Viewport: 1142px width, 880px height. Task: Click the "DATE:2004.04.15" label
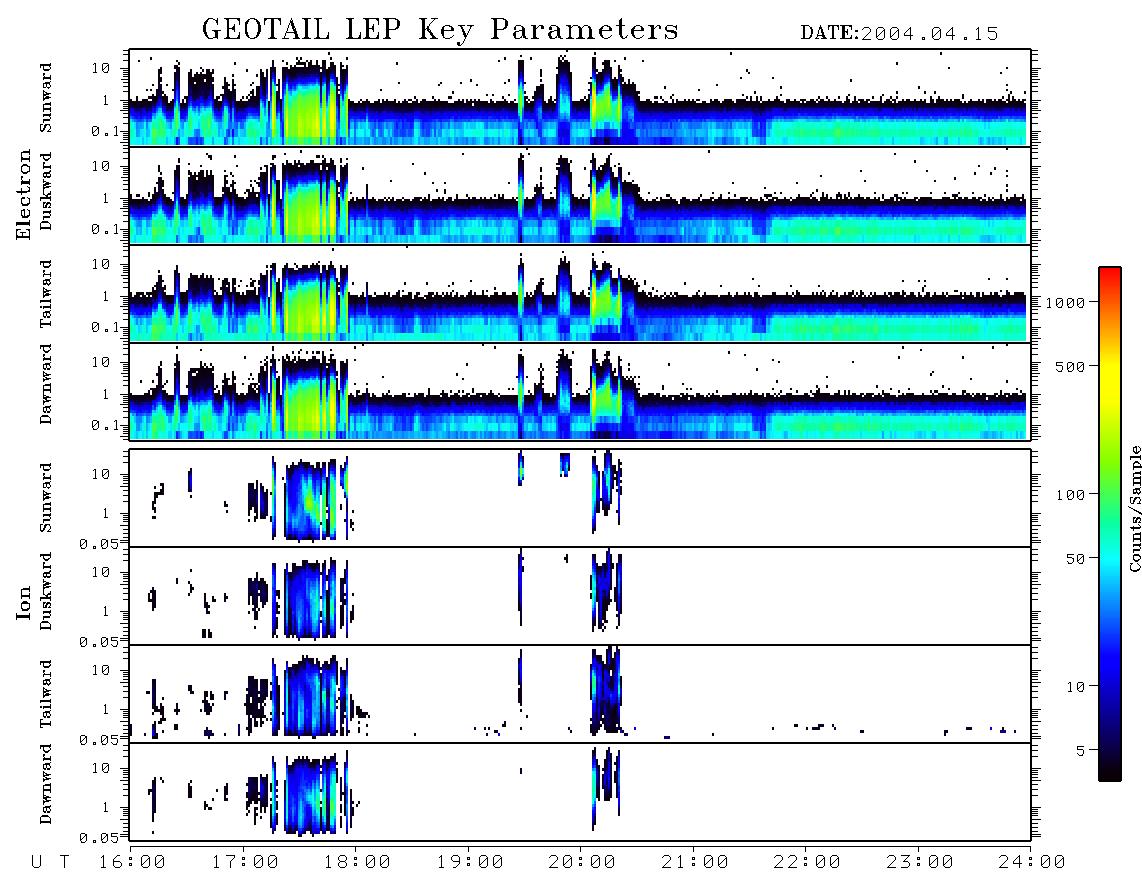899,34
